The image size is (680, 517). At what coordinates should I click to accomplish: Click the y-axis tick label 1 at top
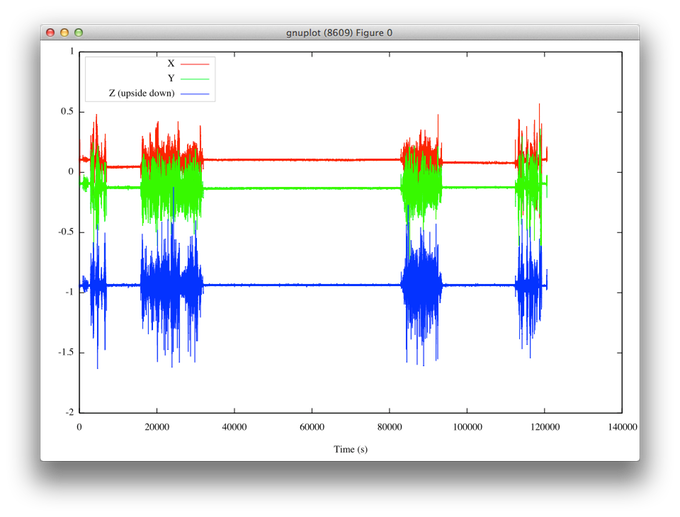click(72, 51)
